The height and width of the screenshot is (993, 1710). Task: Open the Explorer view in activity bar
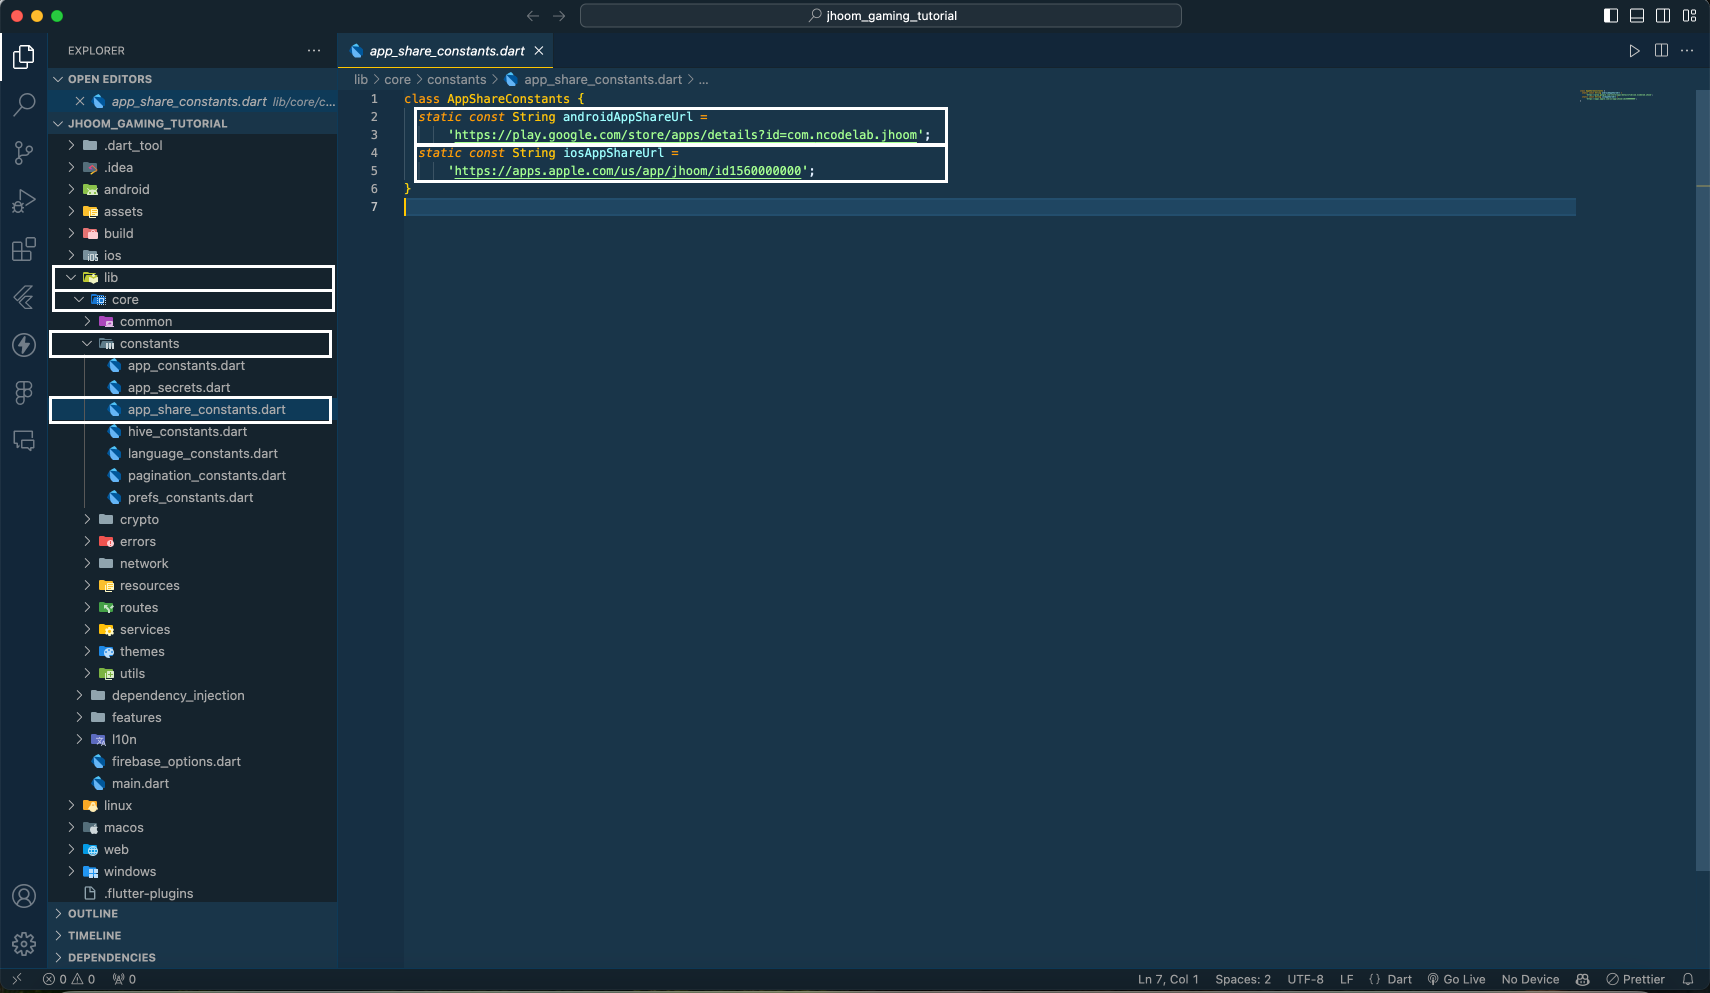tap(24, 57)
